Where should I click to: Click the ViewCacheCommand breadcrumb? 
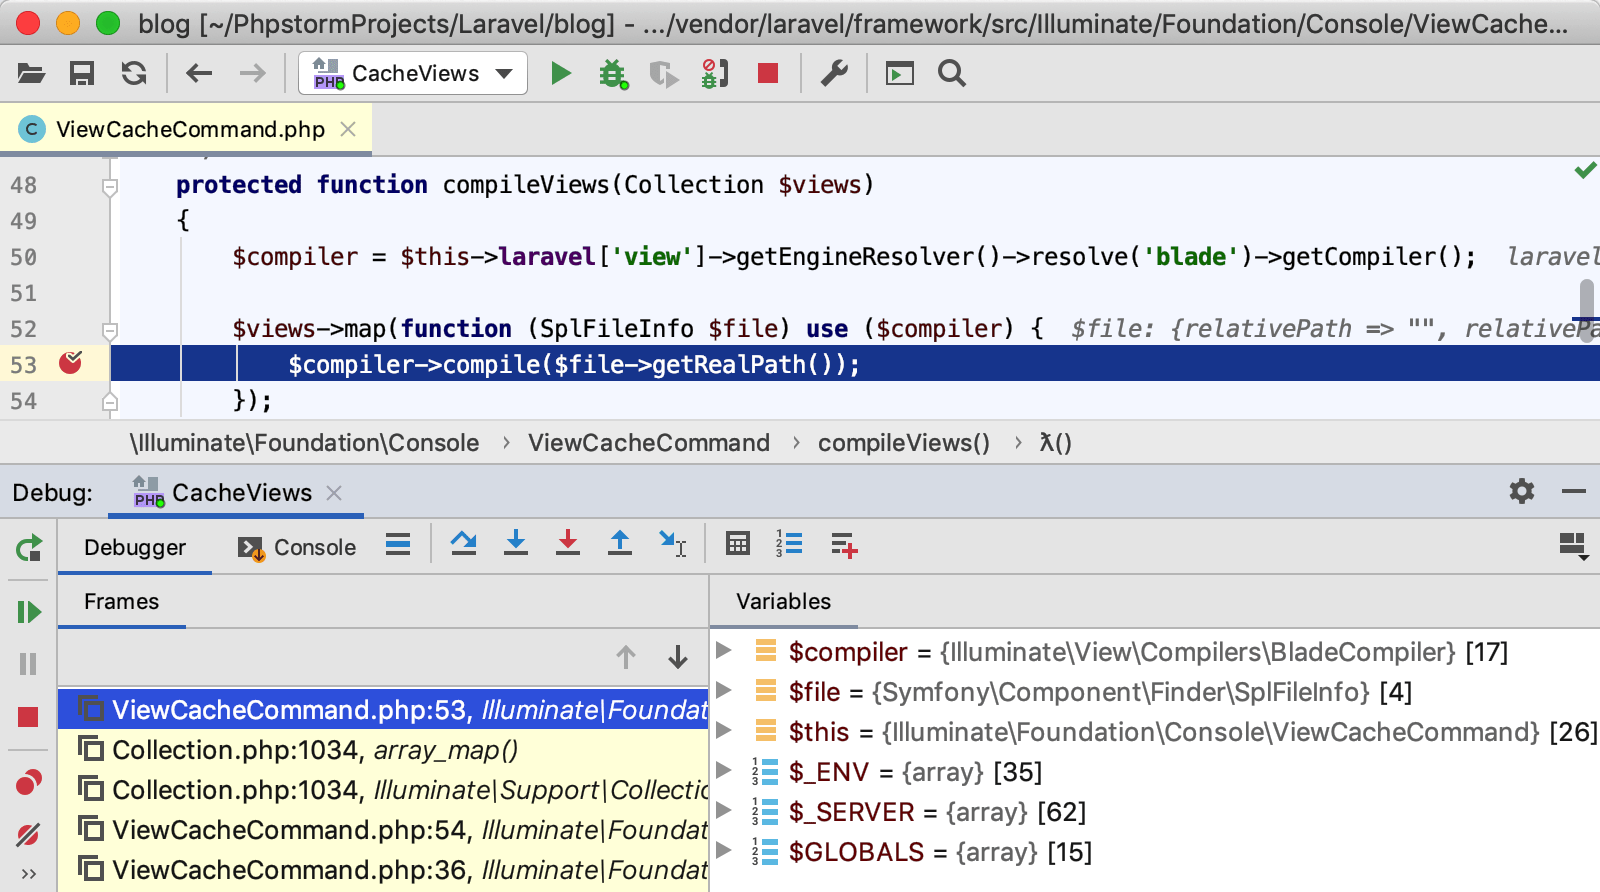pos(649,443)
